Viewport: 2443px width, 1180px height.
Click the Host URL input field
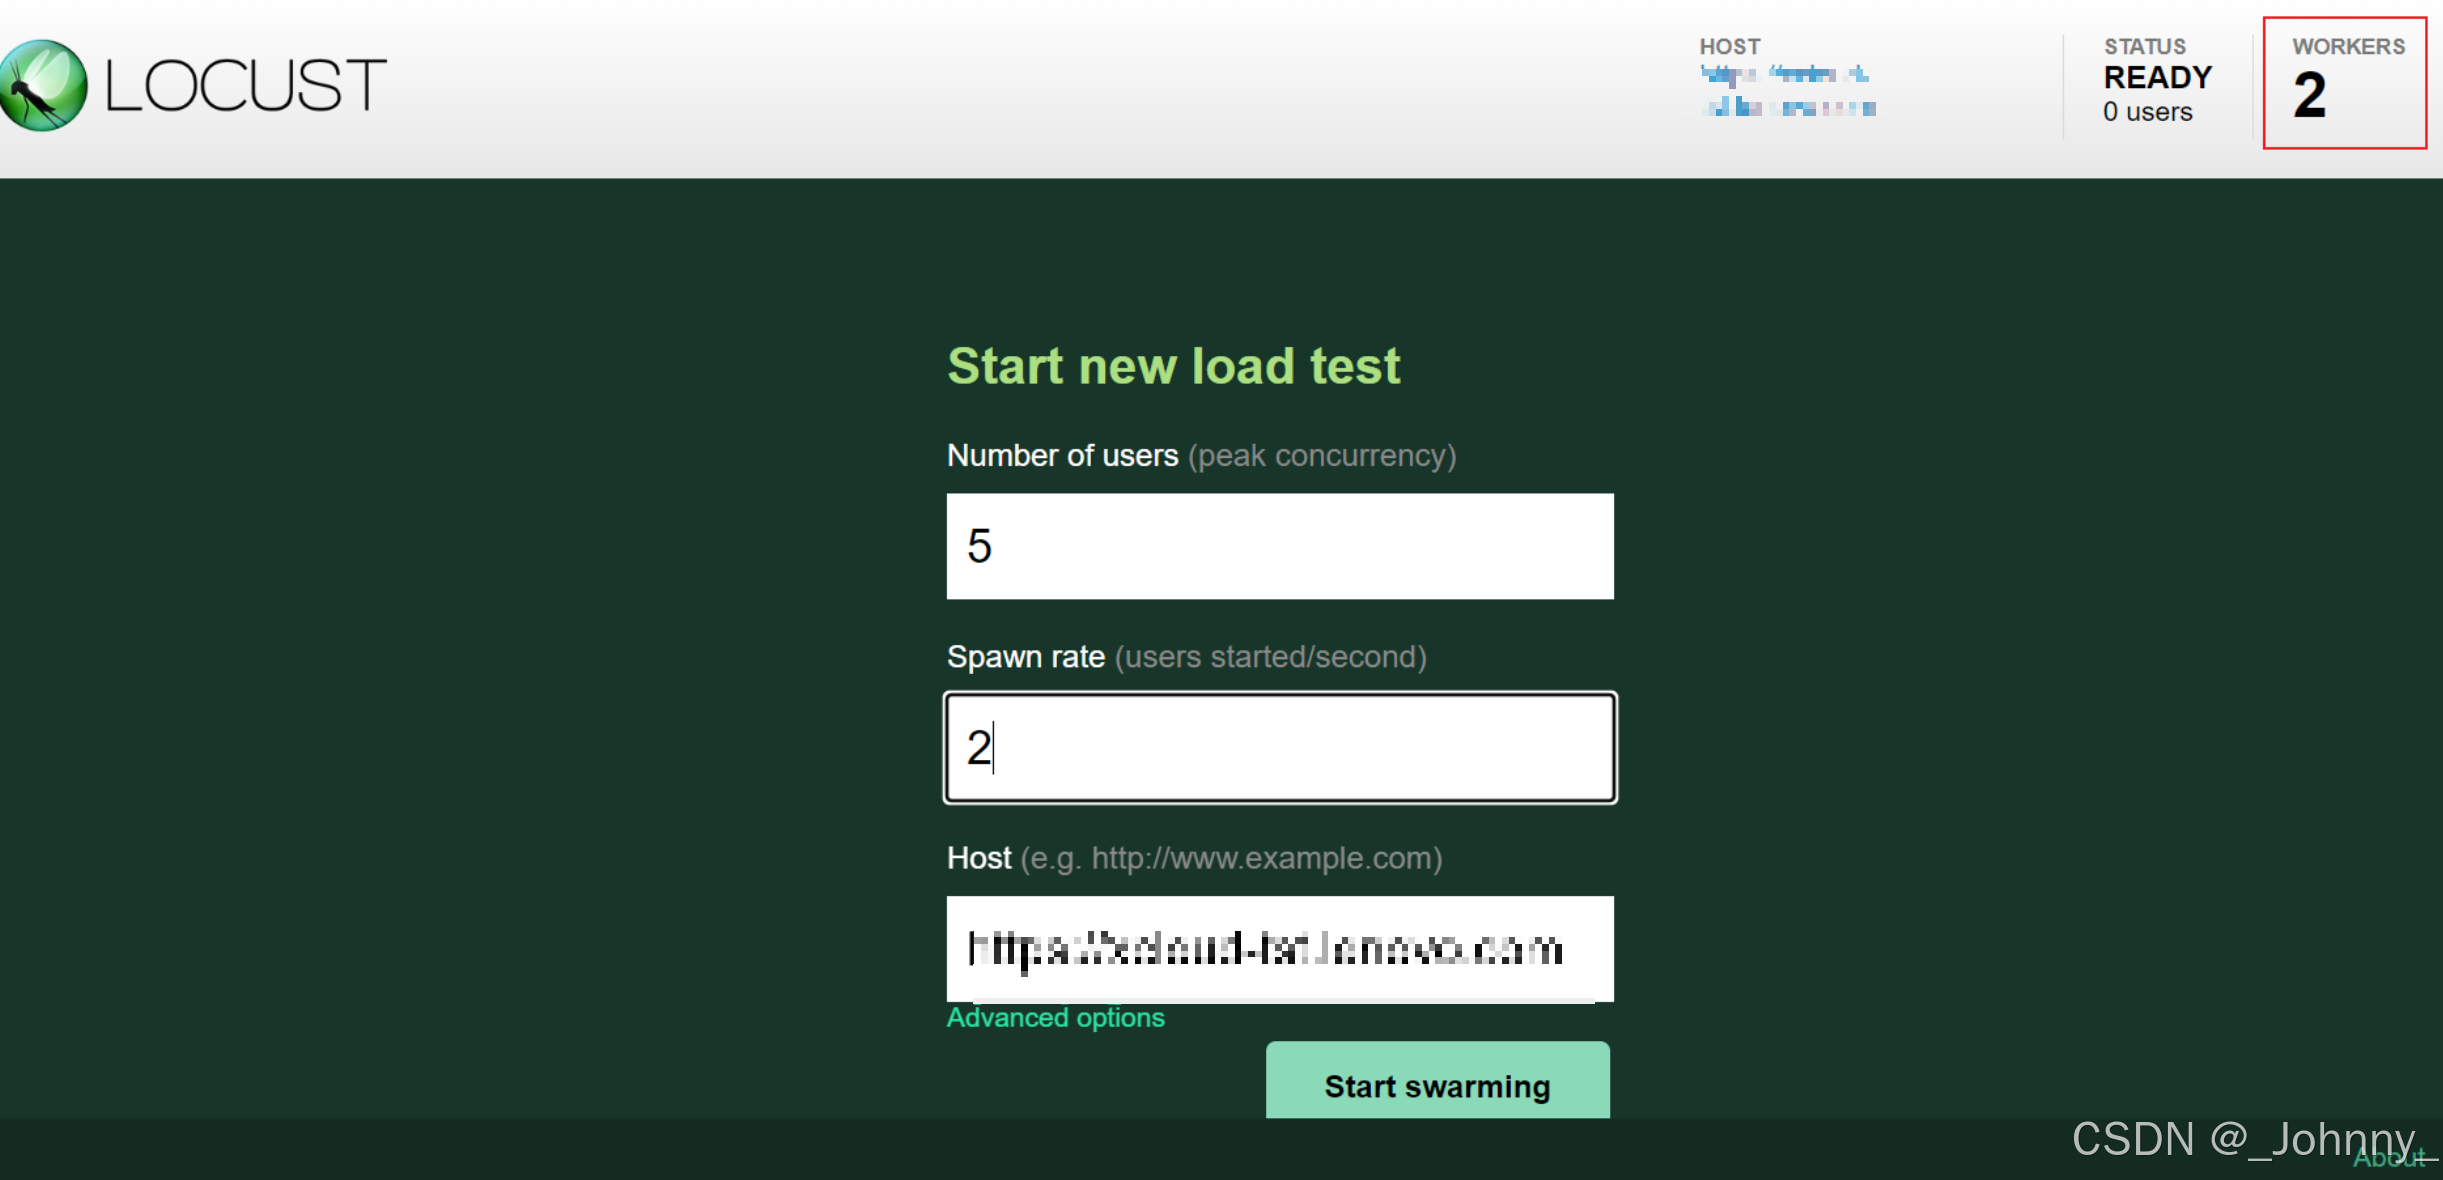pos(1279,948)
